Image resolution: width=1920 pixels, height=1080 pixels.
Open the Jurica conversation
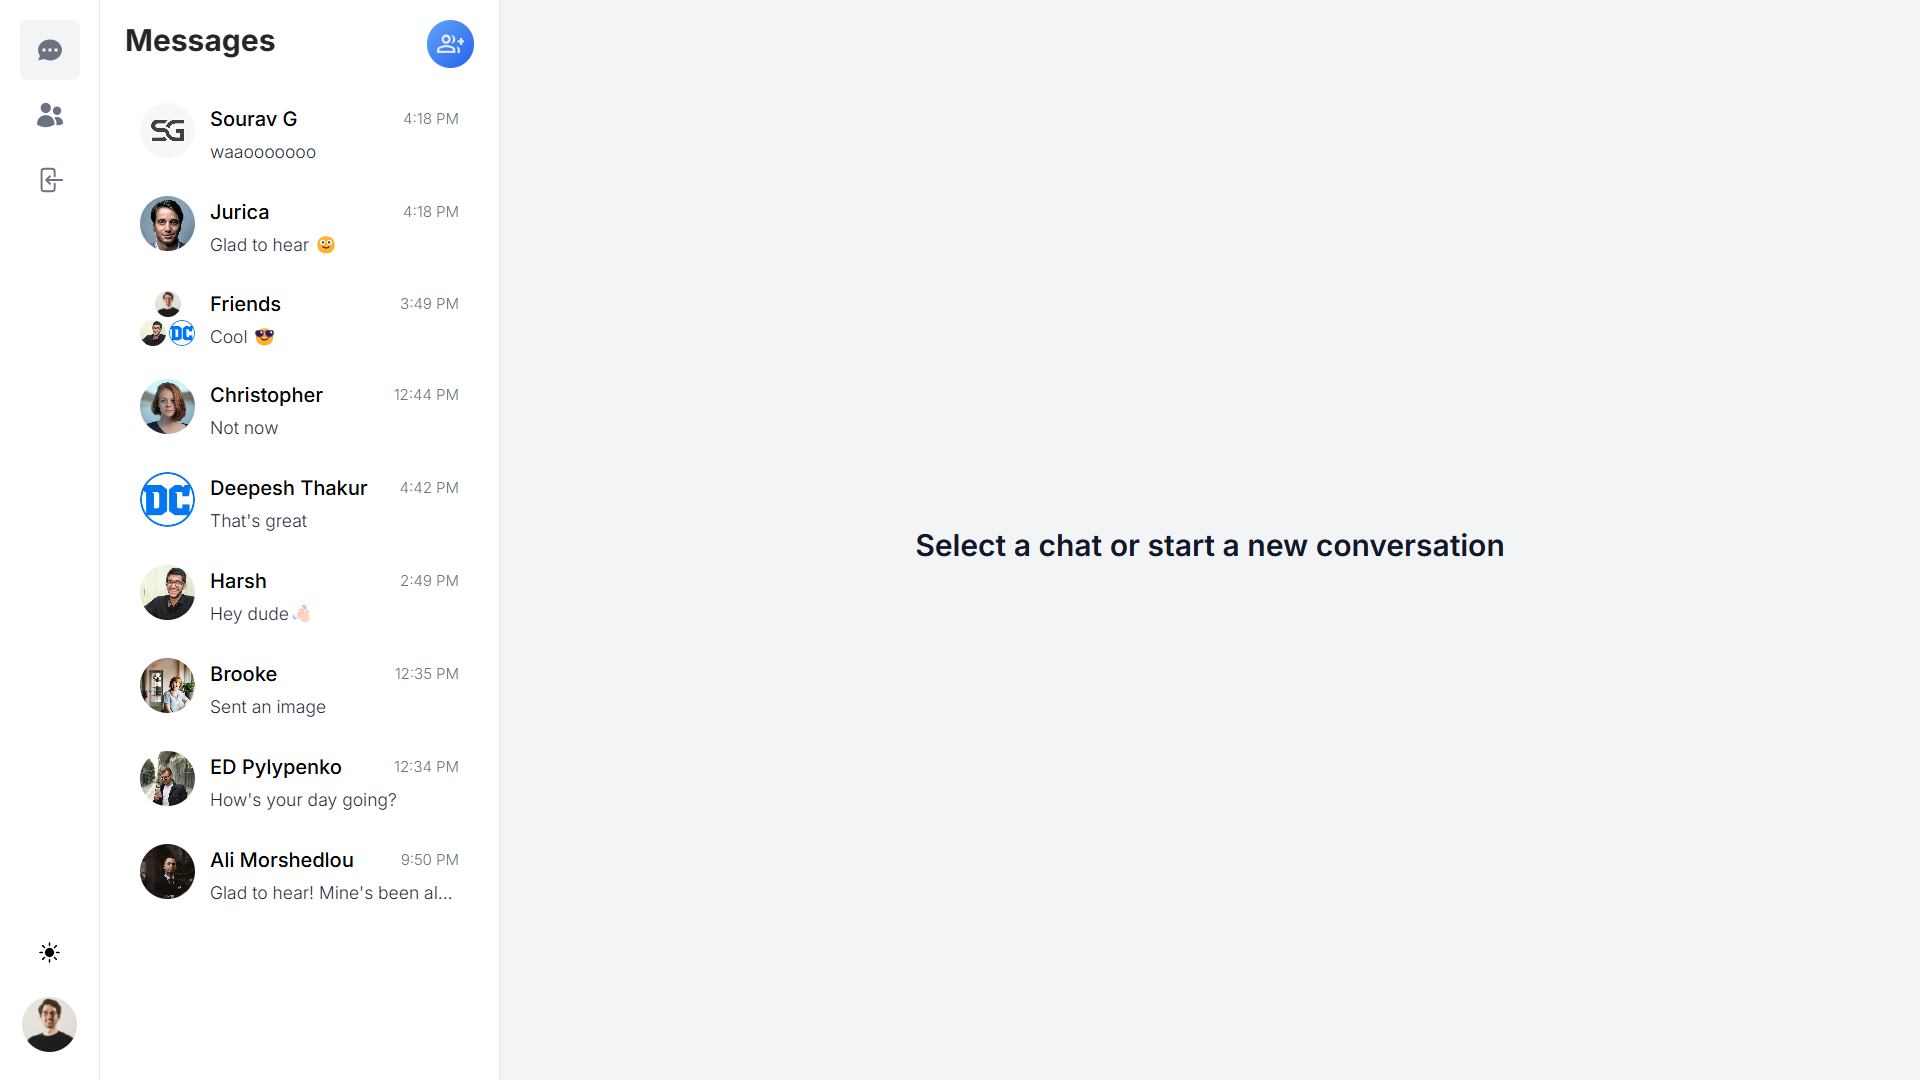(x=299, y=224)
